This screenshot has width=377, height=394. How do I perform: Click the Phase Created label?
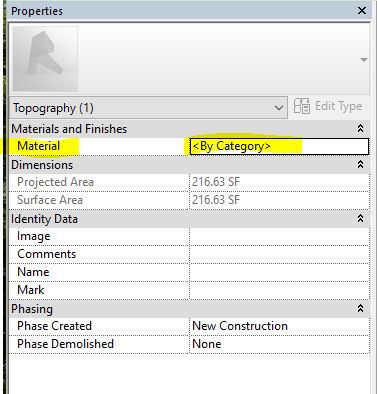pyautogui.click(x=54, y=326)
